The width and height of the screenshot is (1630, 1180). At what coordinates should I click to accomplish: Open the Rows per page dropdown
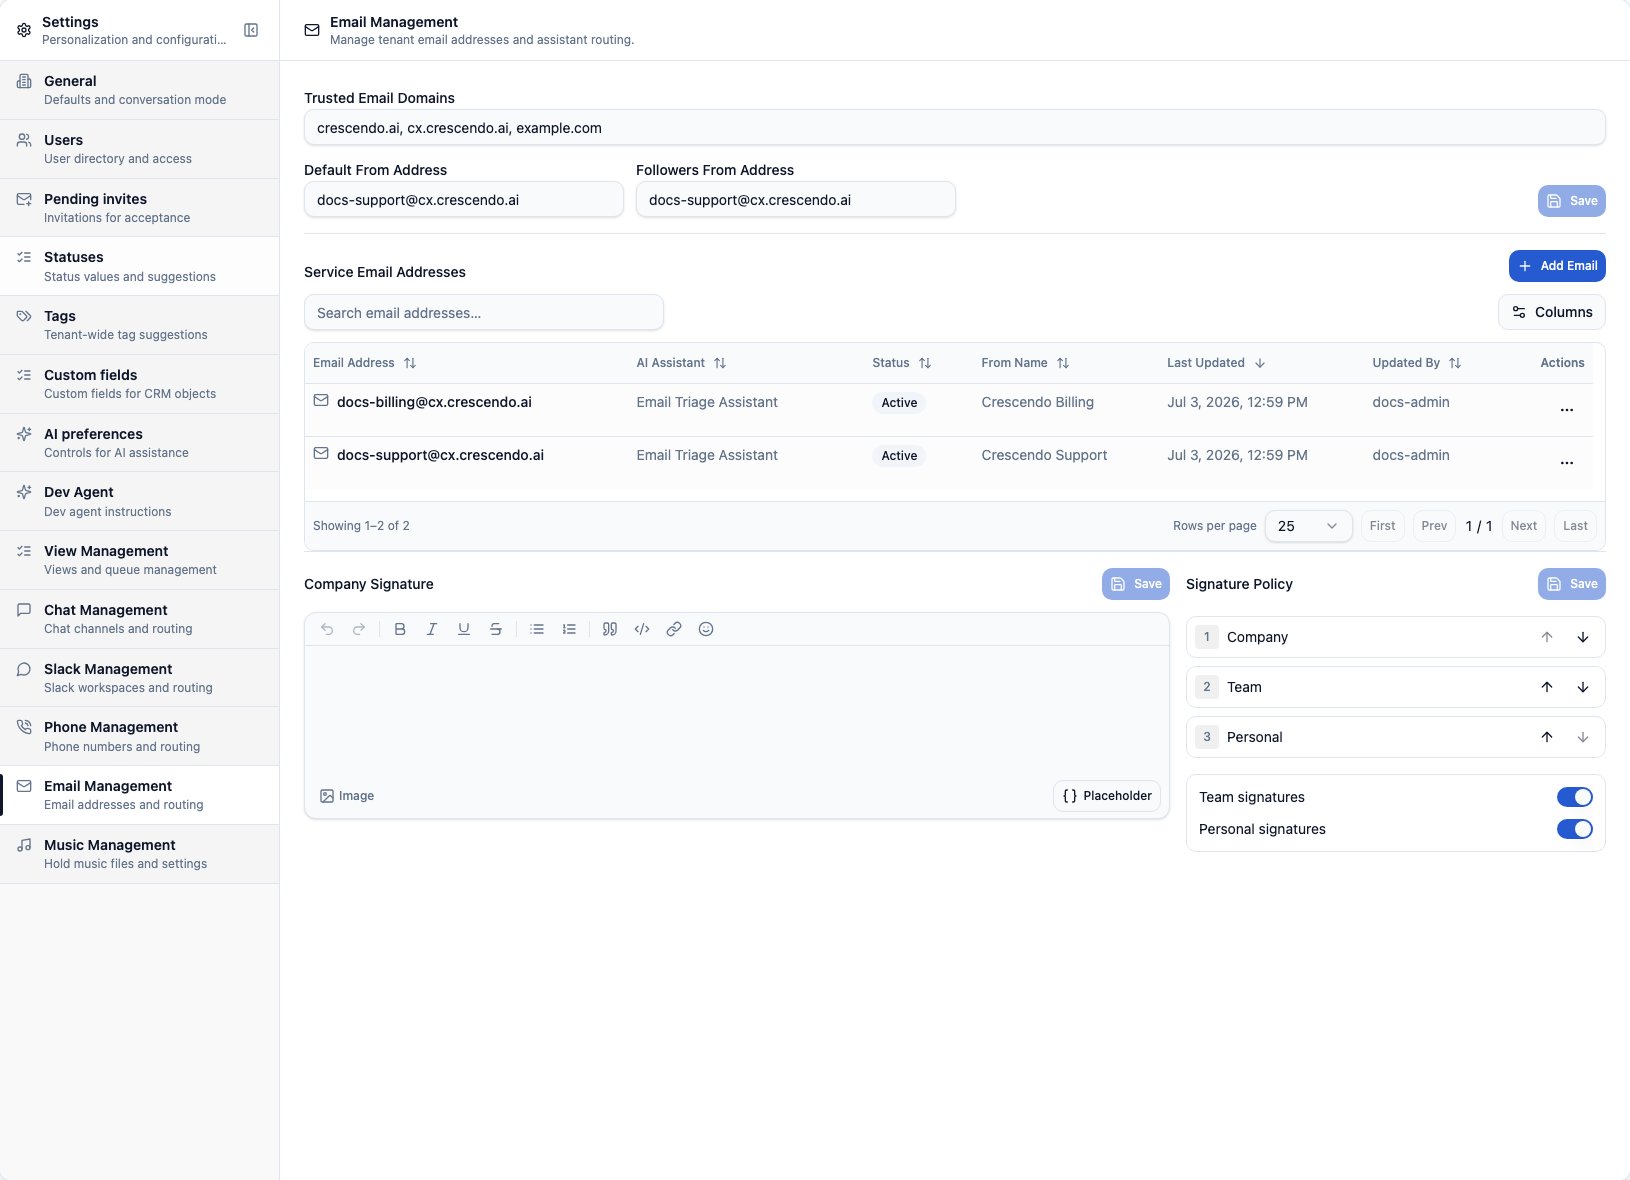(x=1308, y=526)
